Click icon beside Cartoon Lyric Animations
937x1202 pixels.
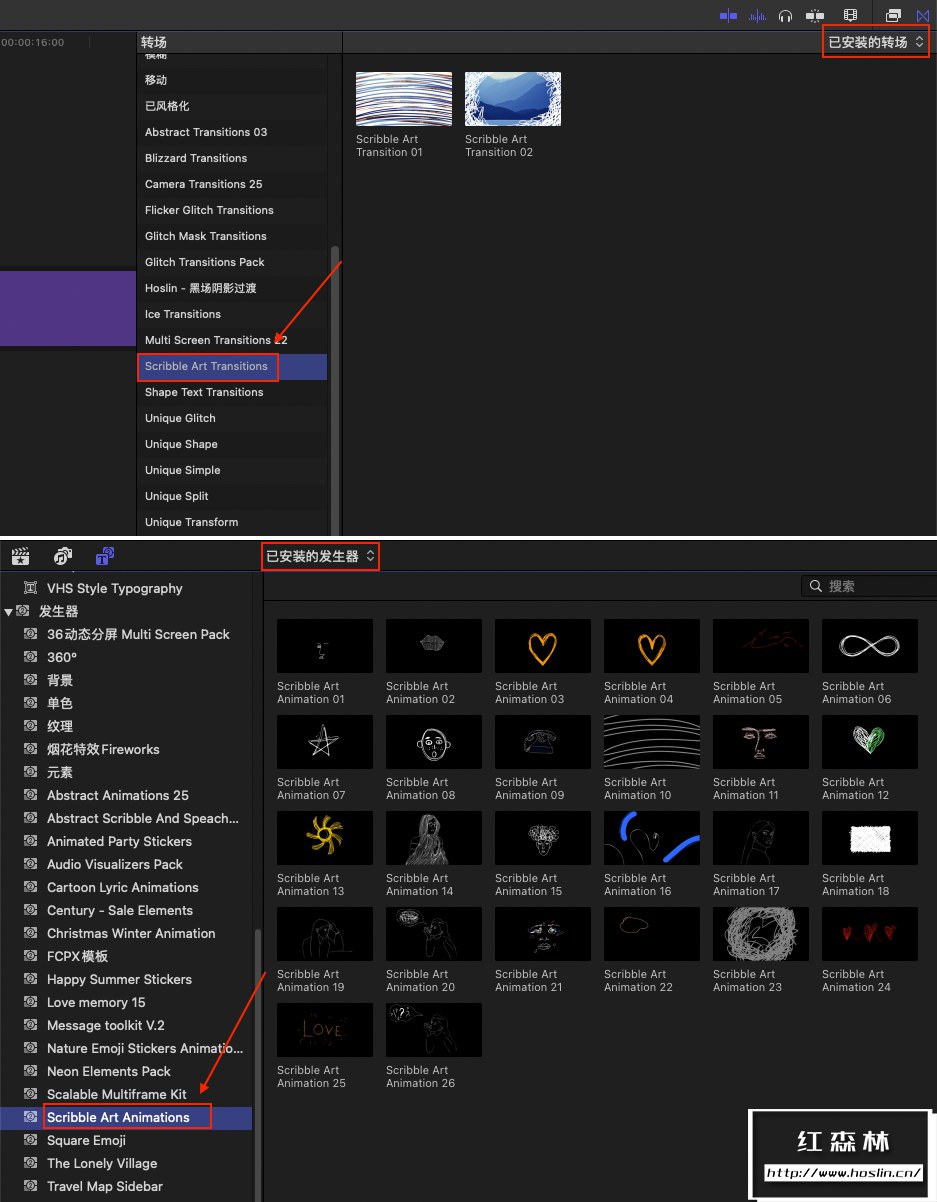click(31, 887)
